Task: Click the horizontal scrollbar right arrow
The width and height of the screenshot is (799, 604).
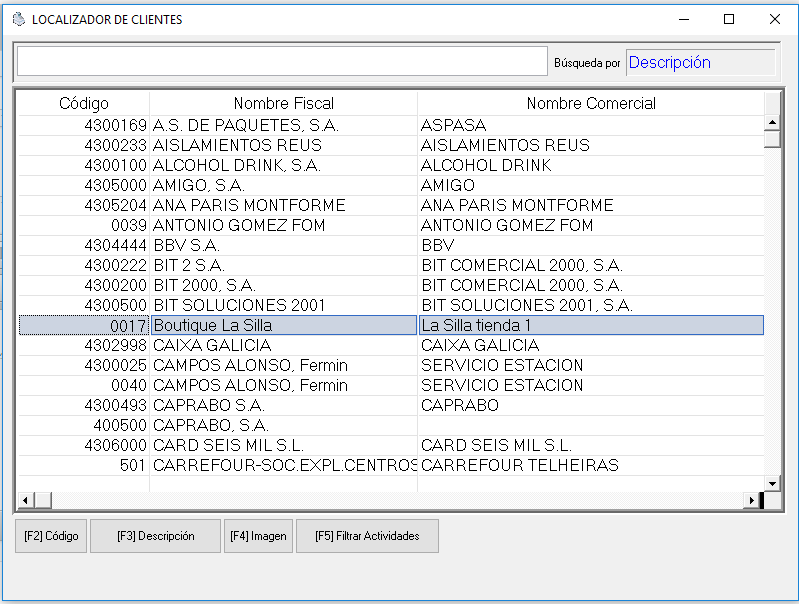Action: 751,501
